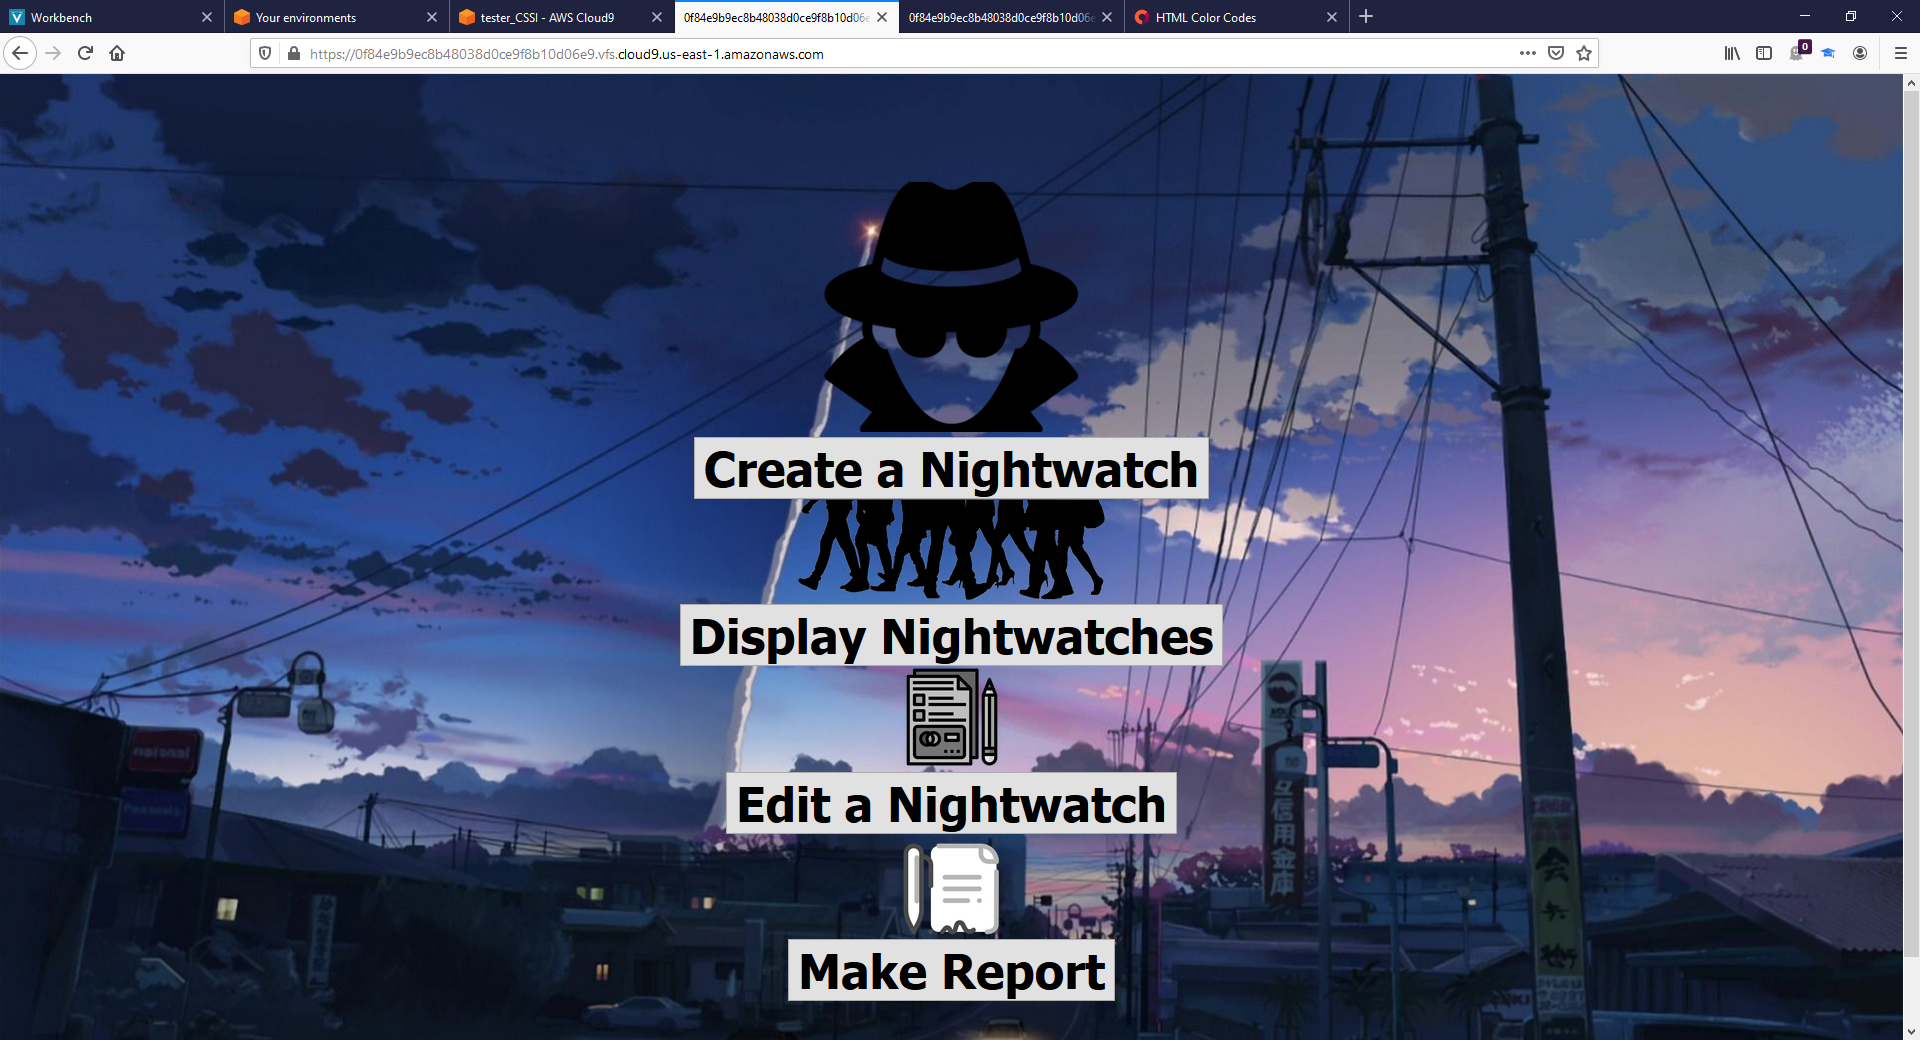The image size is (1920, 1040).
Task: Open the Edit a Nightwatch link
Action: pos(951,804)
